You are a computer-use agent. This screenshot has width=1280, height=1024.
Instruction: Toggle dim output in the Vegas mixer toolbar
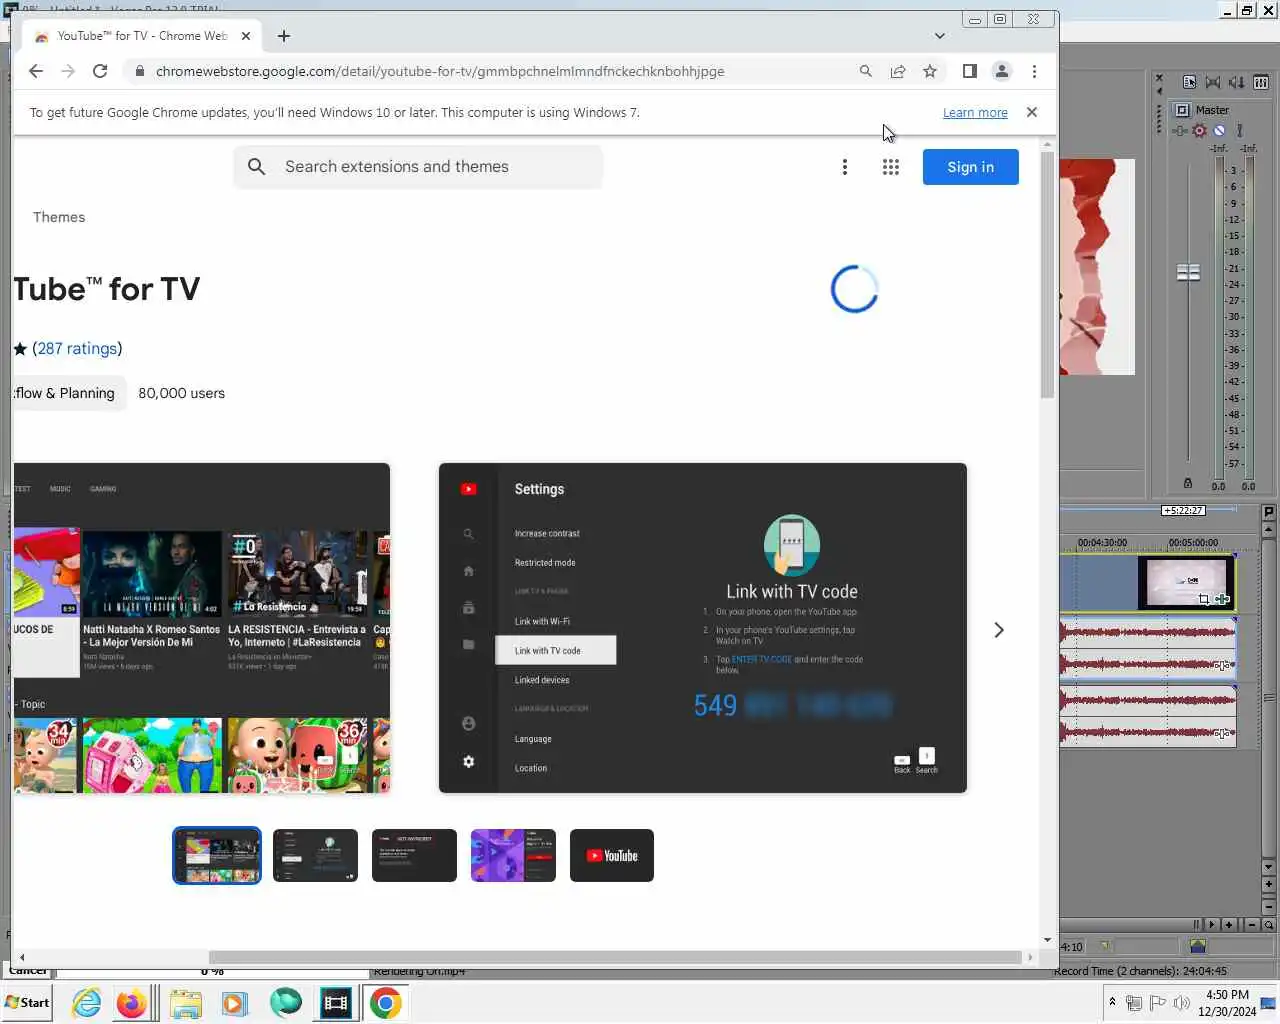click(x=1237, y=82)
